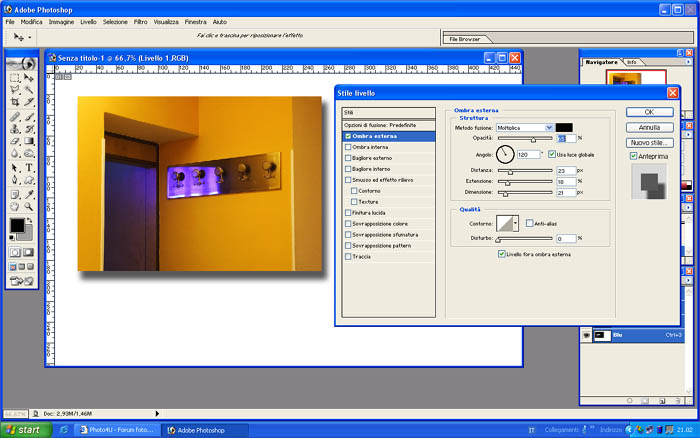Open the tool preset picker arrow
700x438 pixels.
[x=29, y=38]
